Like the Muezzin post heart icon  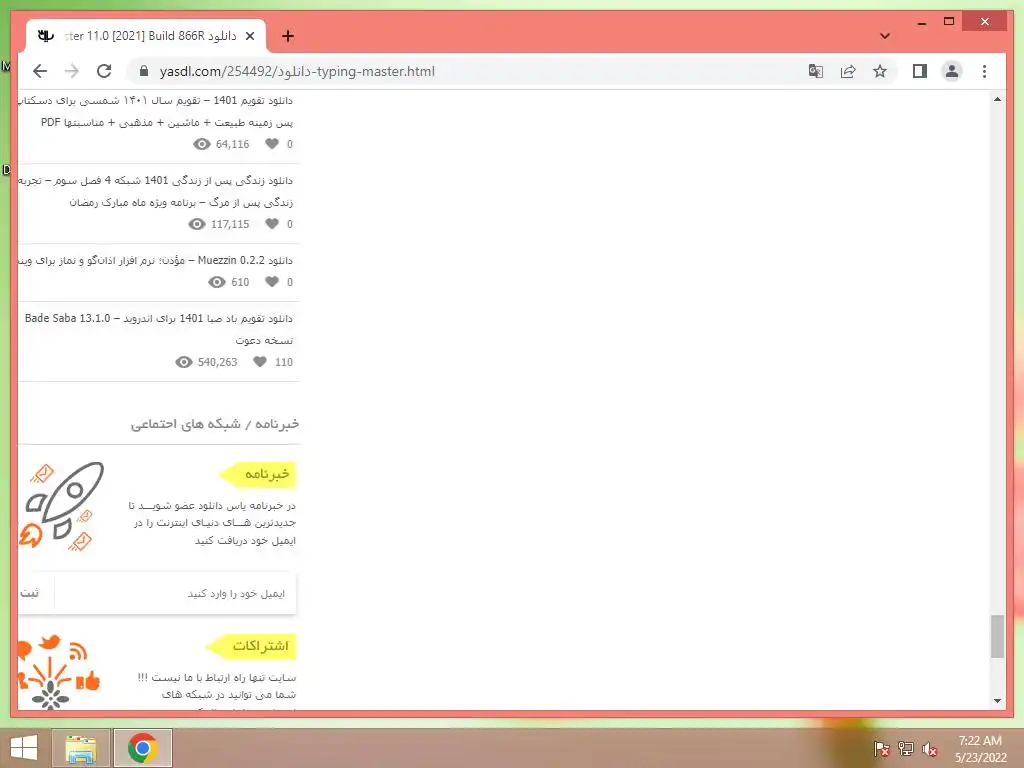(272, 282)
